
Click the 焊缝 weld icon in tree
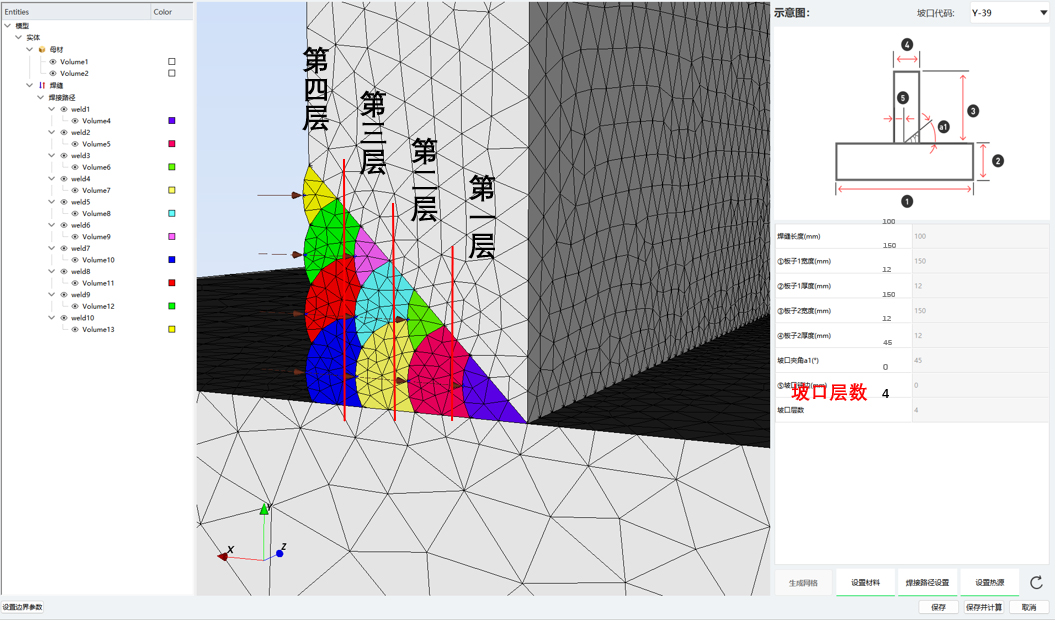(x=41, y=85)
